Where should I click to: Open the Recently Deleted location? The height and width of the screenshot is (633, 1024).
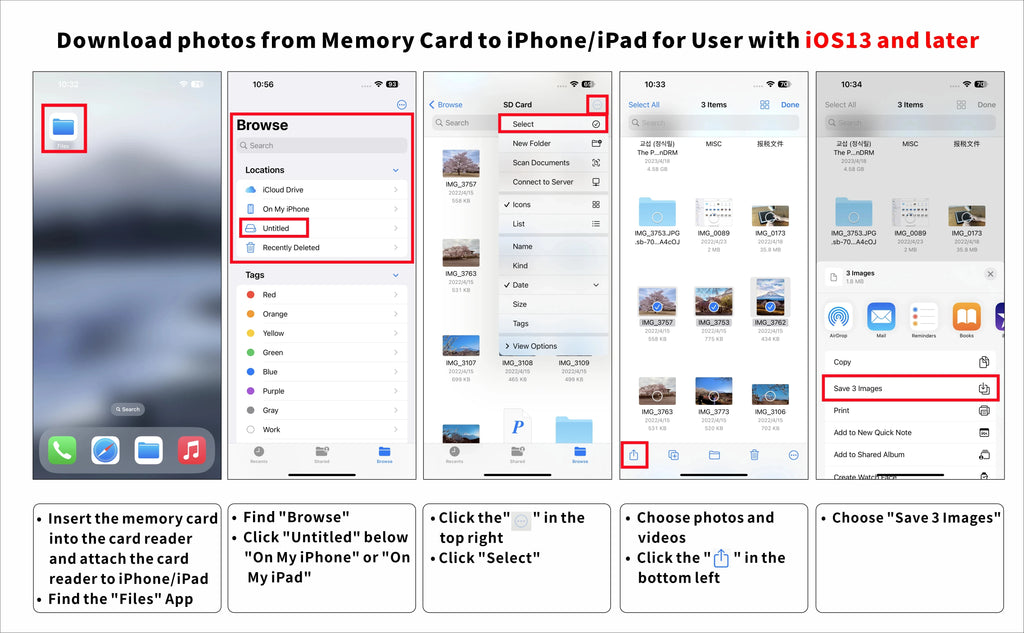(322, 248)
